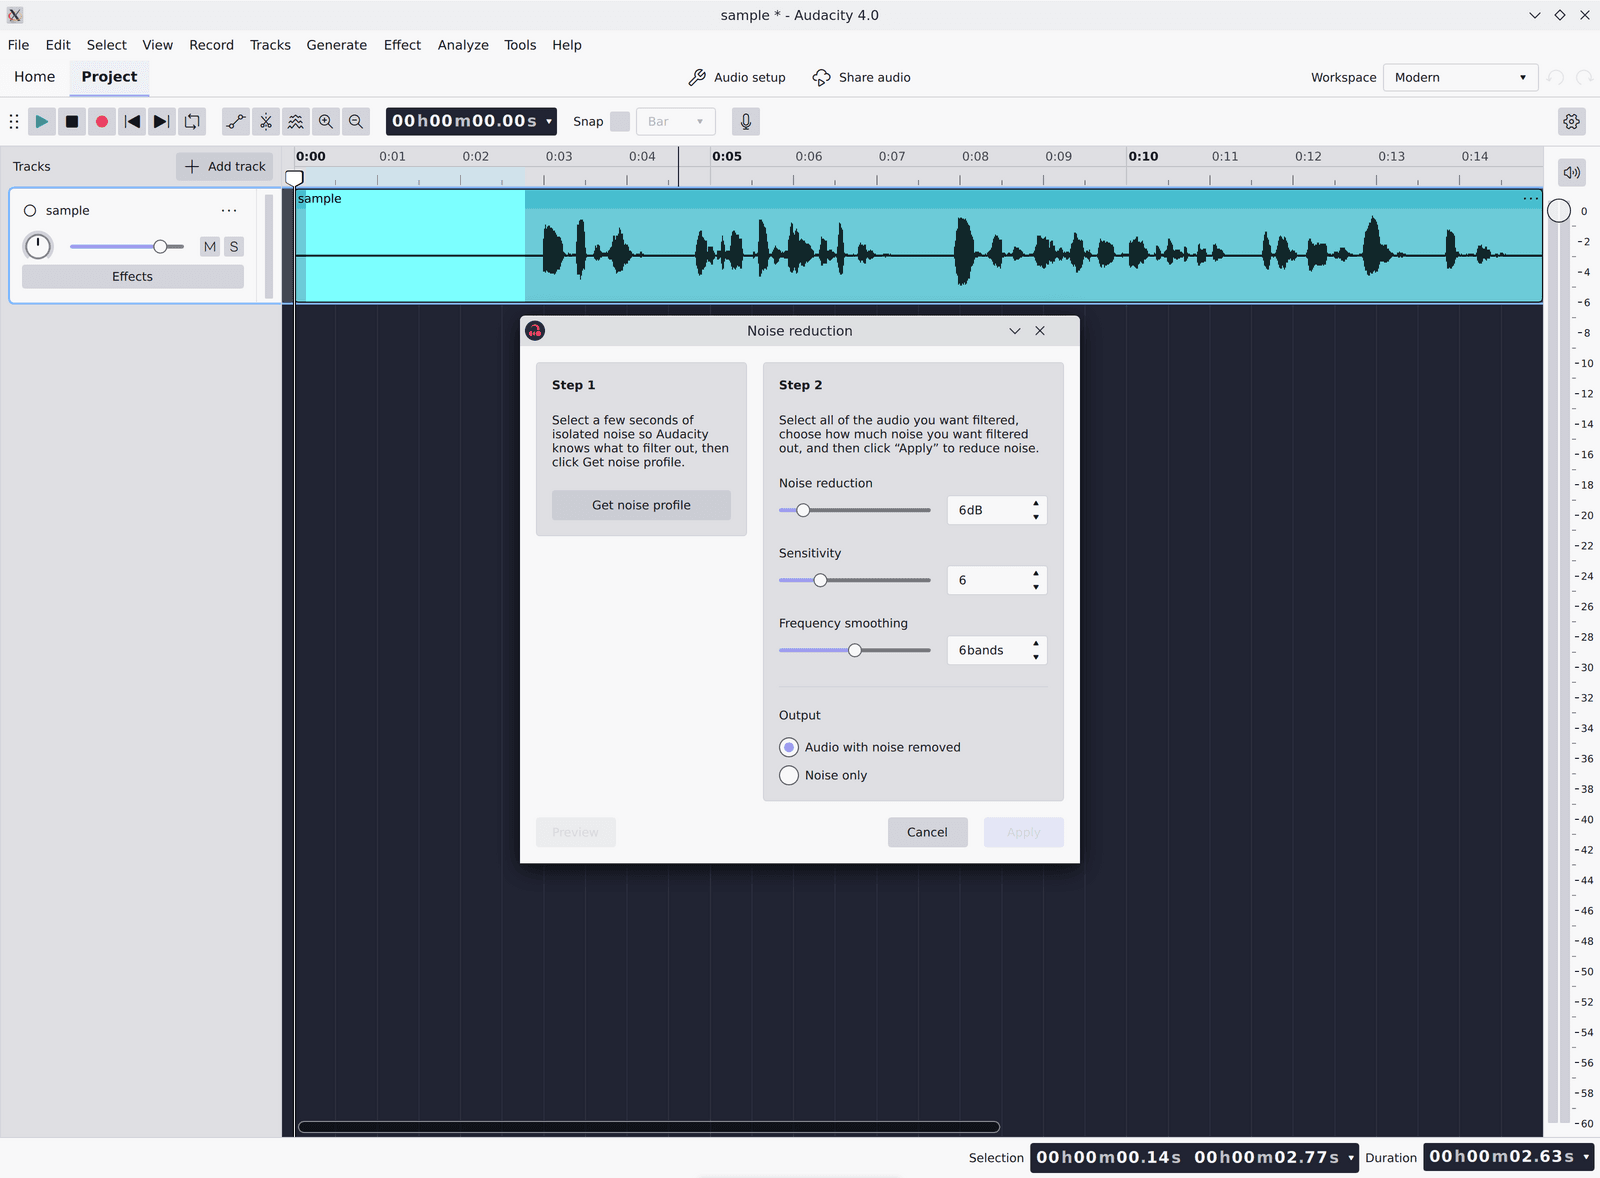Switch to the Home tab
Viewport: 1600px width, 1178px height.
pyautogui.click(x=35, y=77)
